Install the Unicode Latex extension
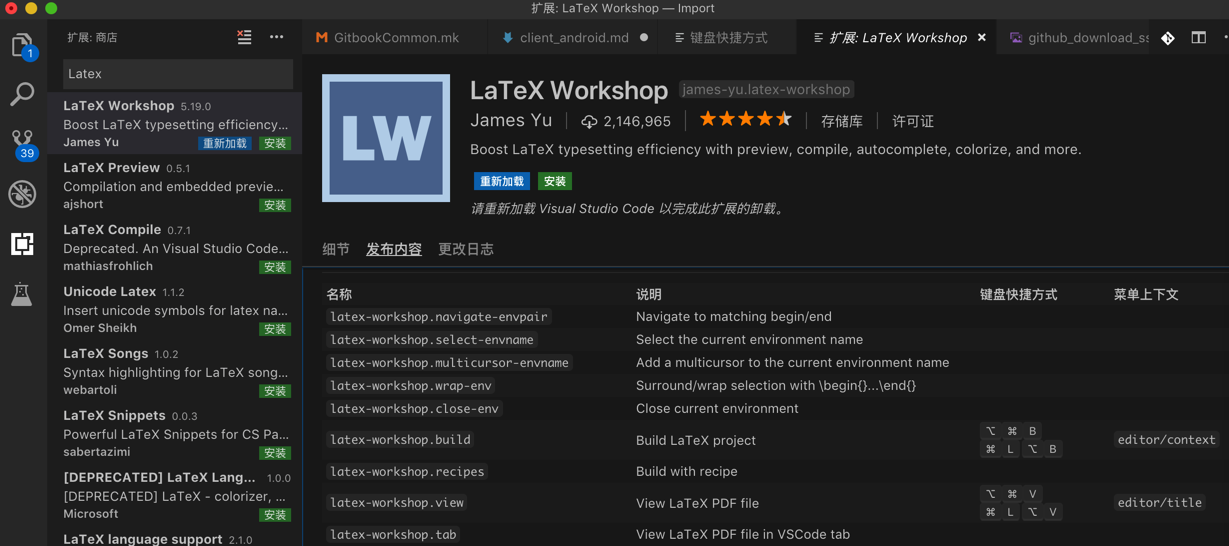Screen dimensions: 1229x546 [x=275, y=329]
